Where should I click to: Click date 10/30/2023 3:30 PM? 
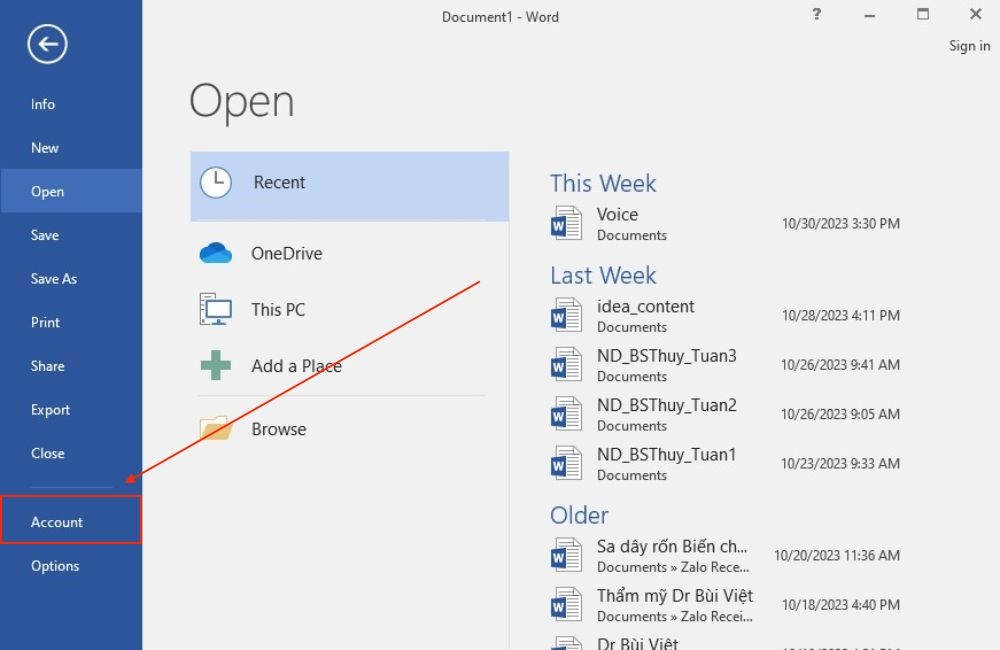coord(841,223)
